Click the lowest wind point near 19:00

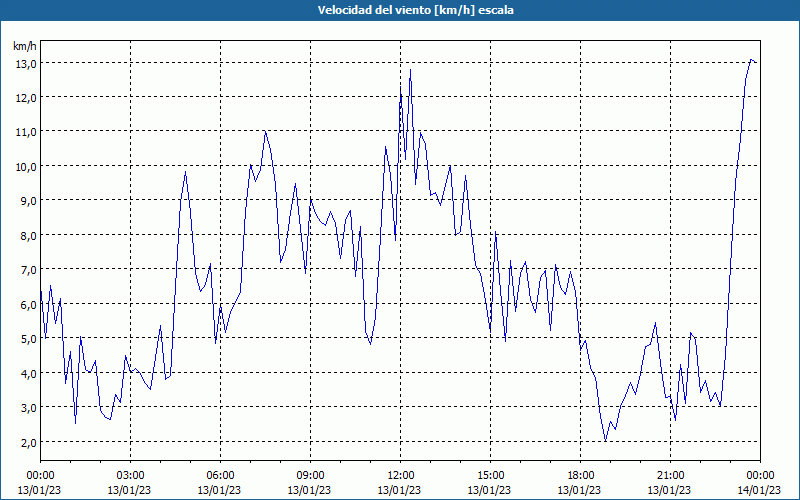(x=606, y=441)
